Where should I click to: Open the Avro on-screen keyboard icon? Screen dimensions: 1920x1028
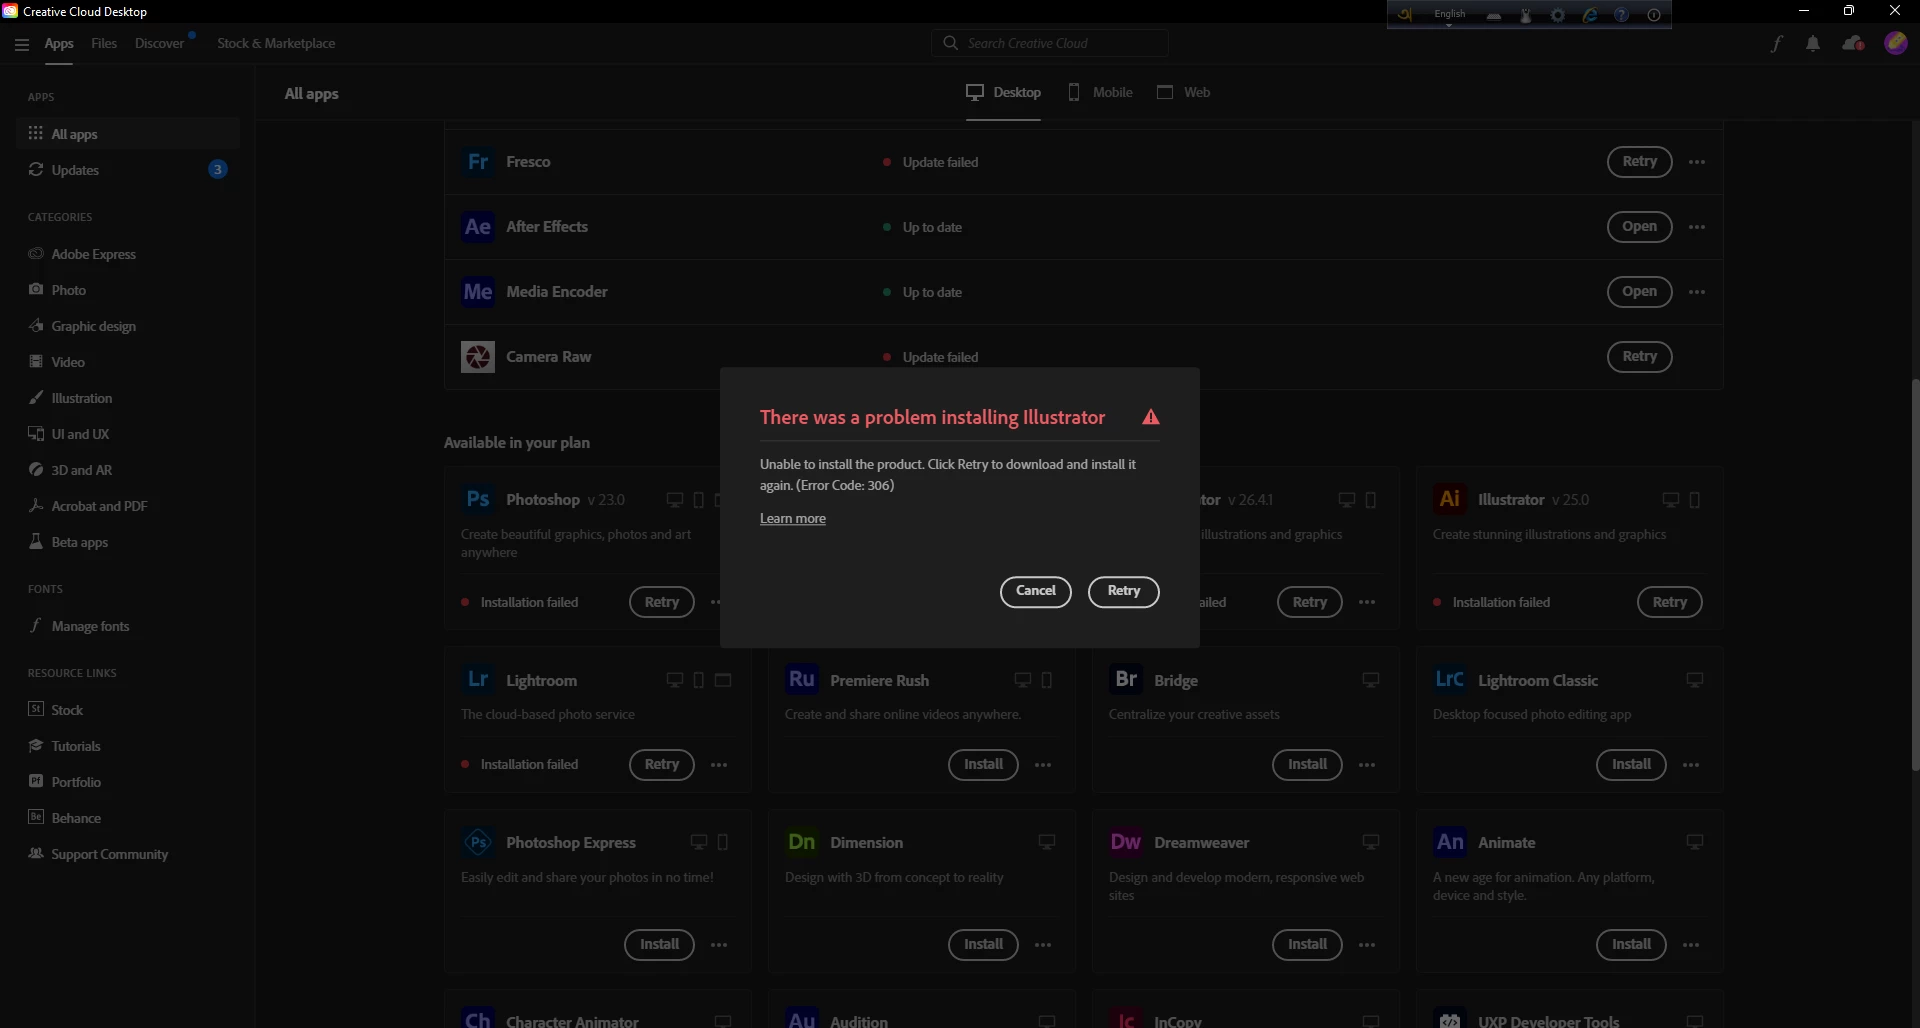click(x=1493, y=15)
